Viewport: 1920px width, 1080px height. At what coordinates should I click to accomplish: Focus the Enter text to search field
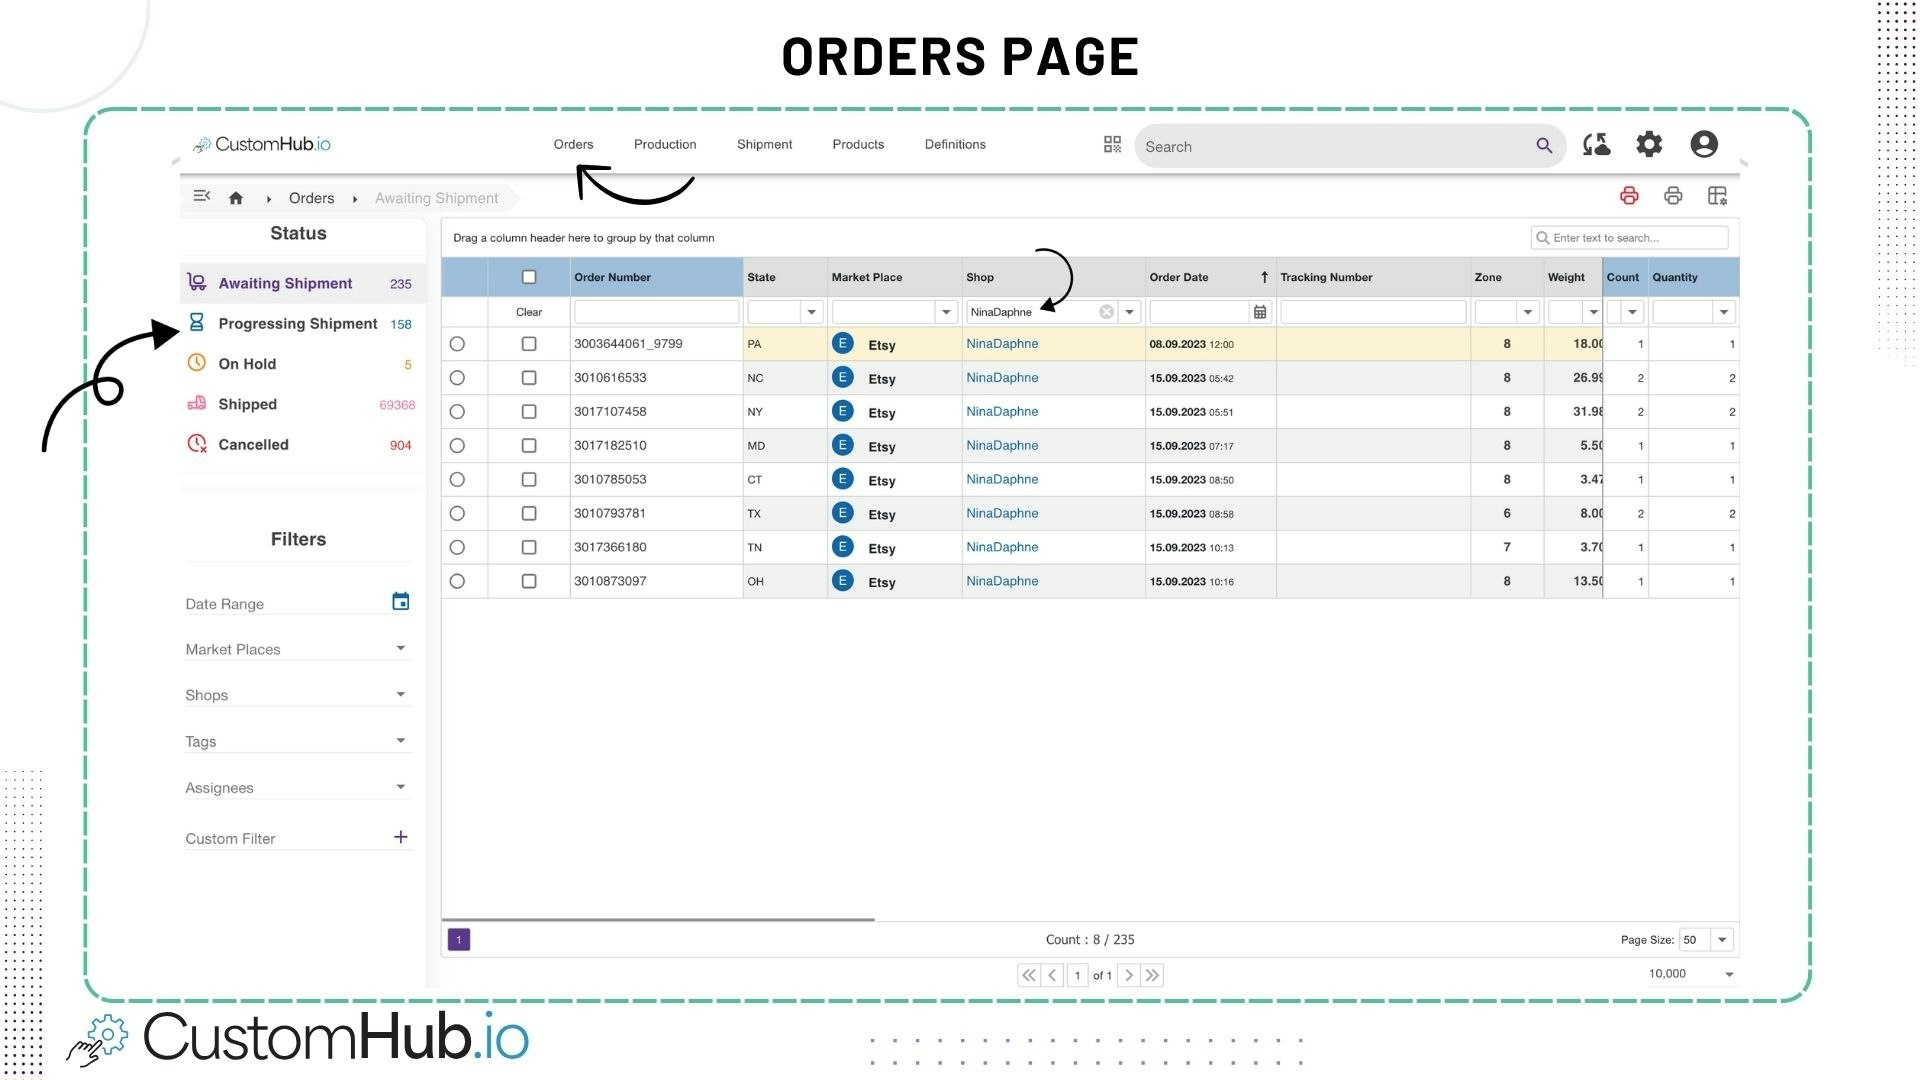pos(1630,237)
